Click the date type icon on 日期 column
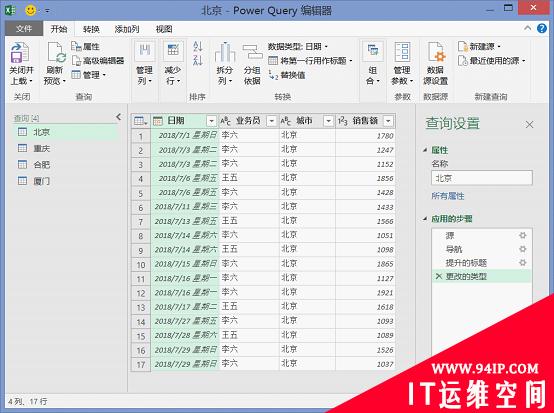Screen dimensions: 554x413 (158, 121)
